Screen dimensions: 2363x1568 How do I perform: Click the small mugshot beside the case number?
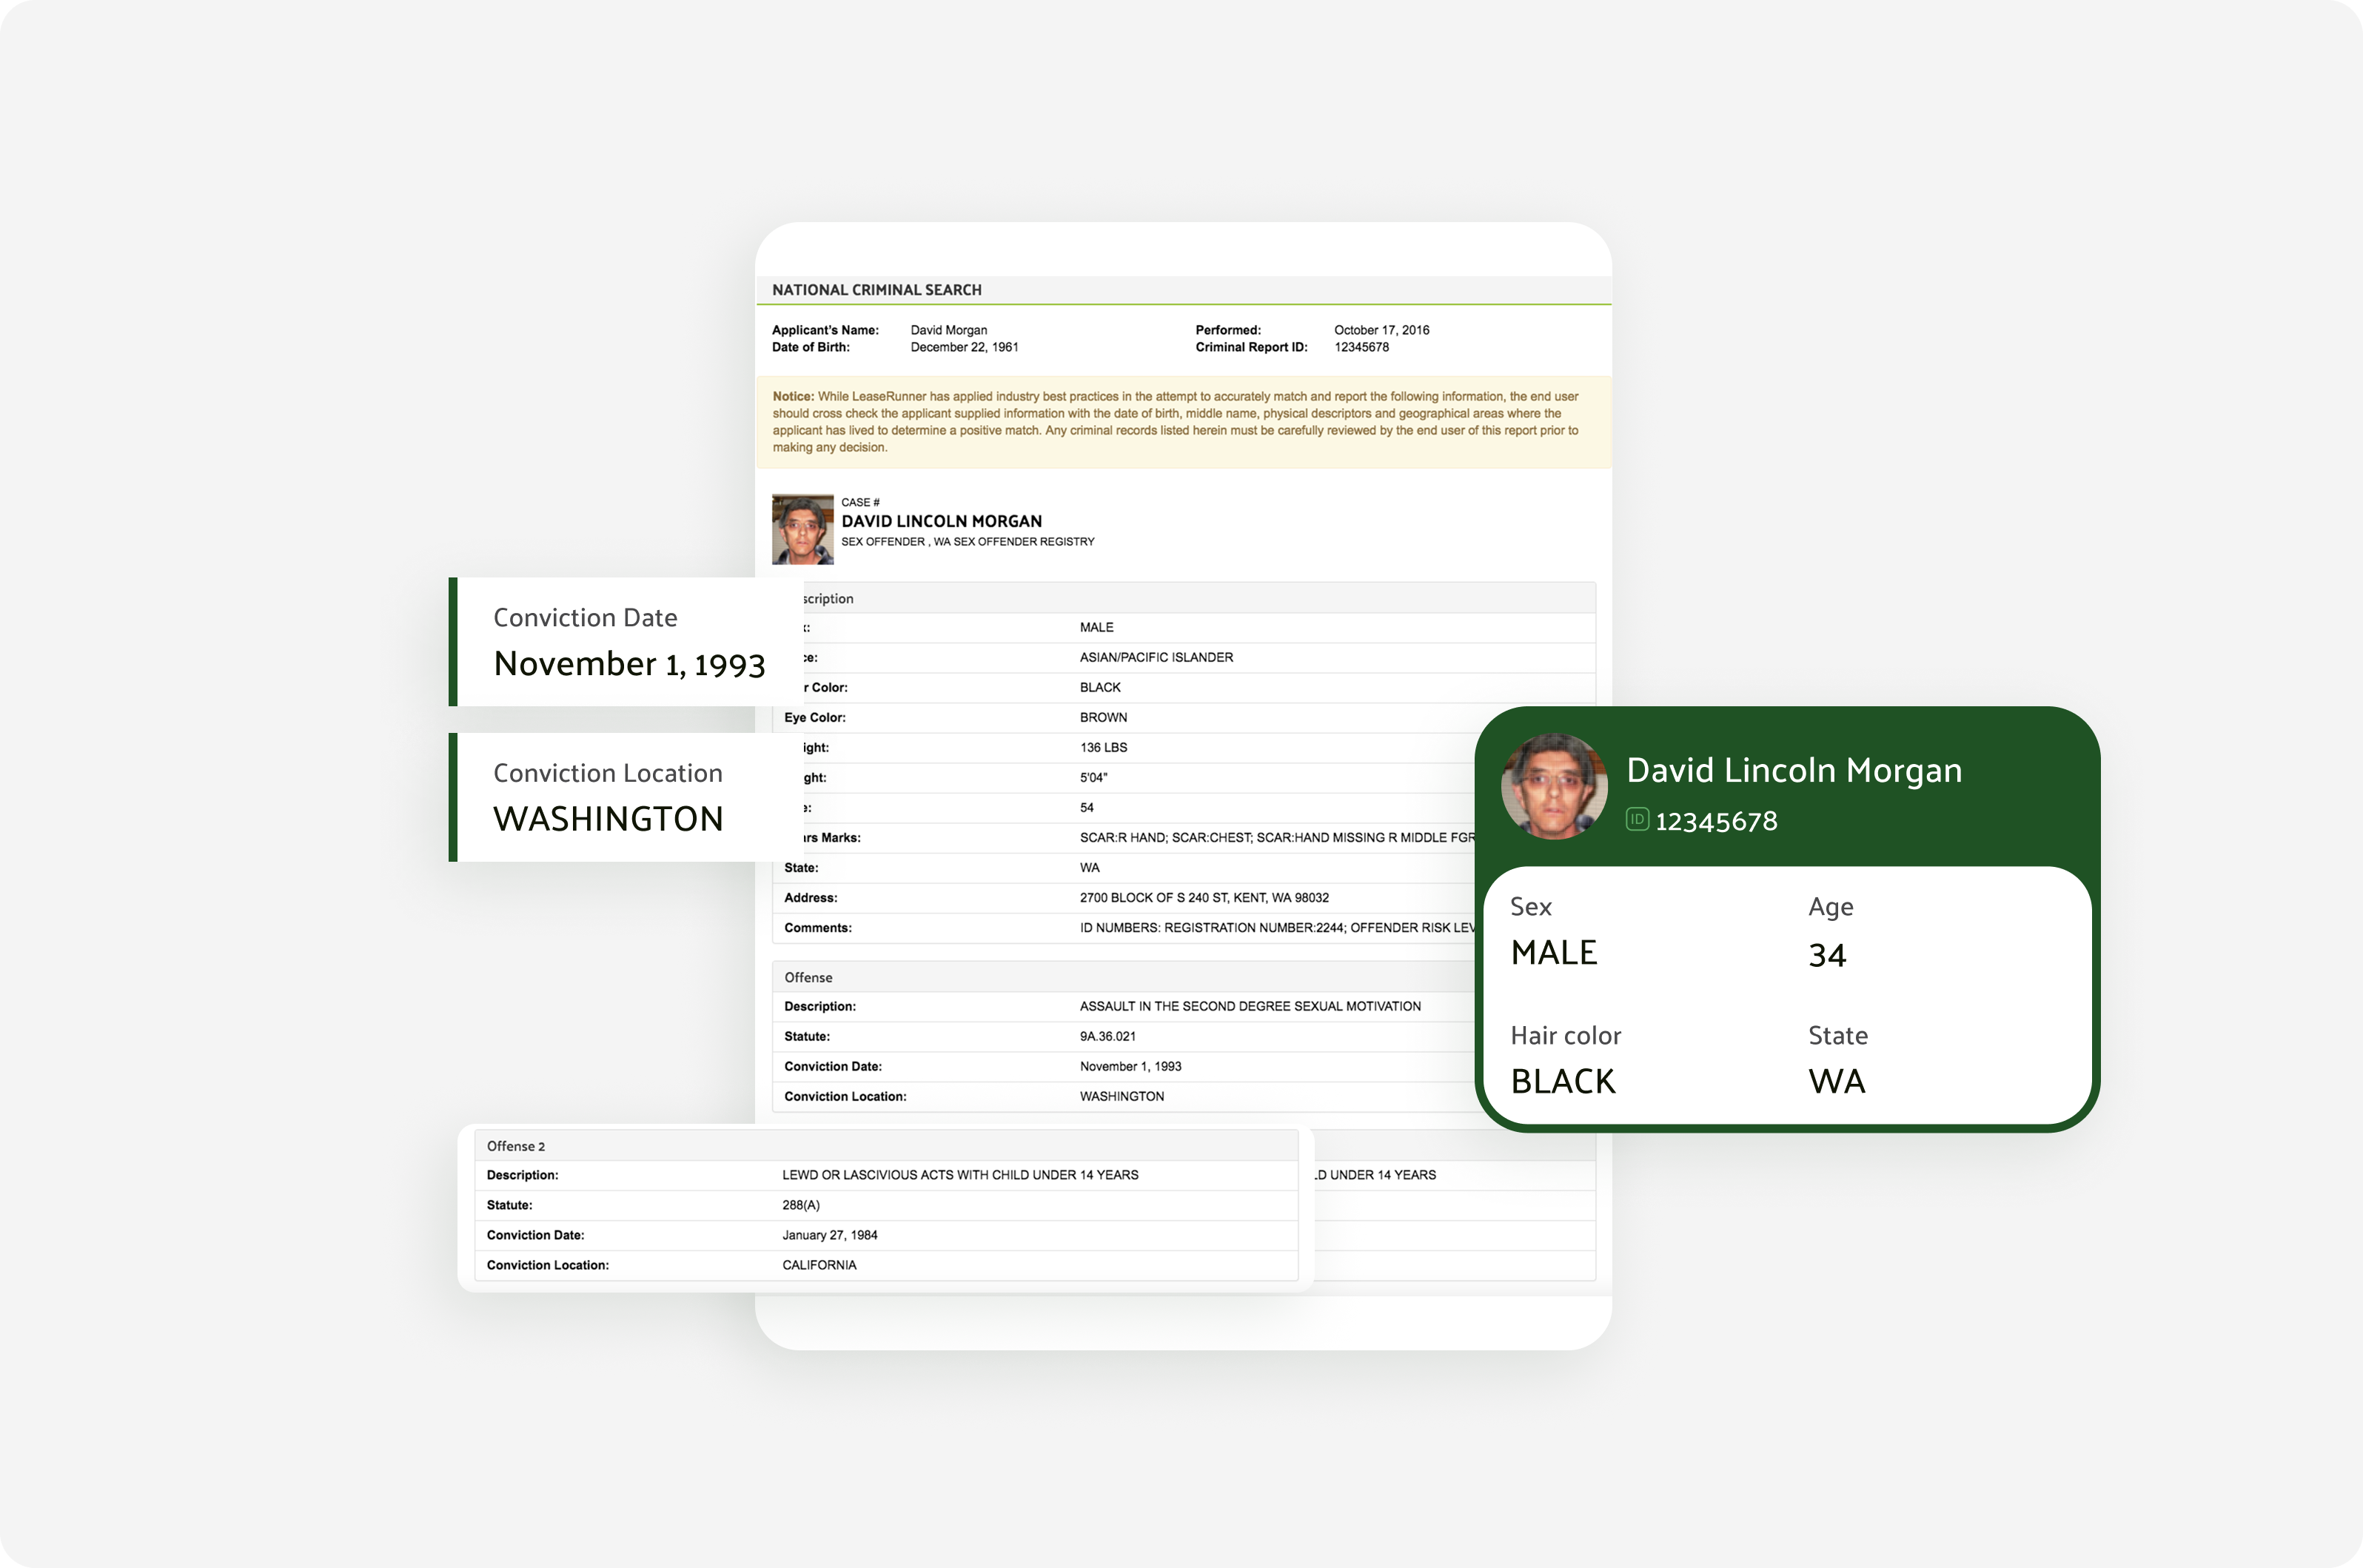(x=802, y=529)
